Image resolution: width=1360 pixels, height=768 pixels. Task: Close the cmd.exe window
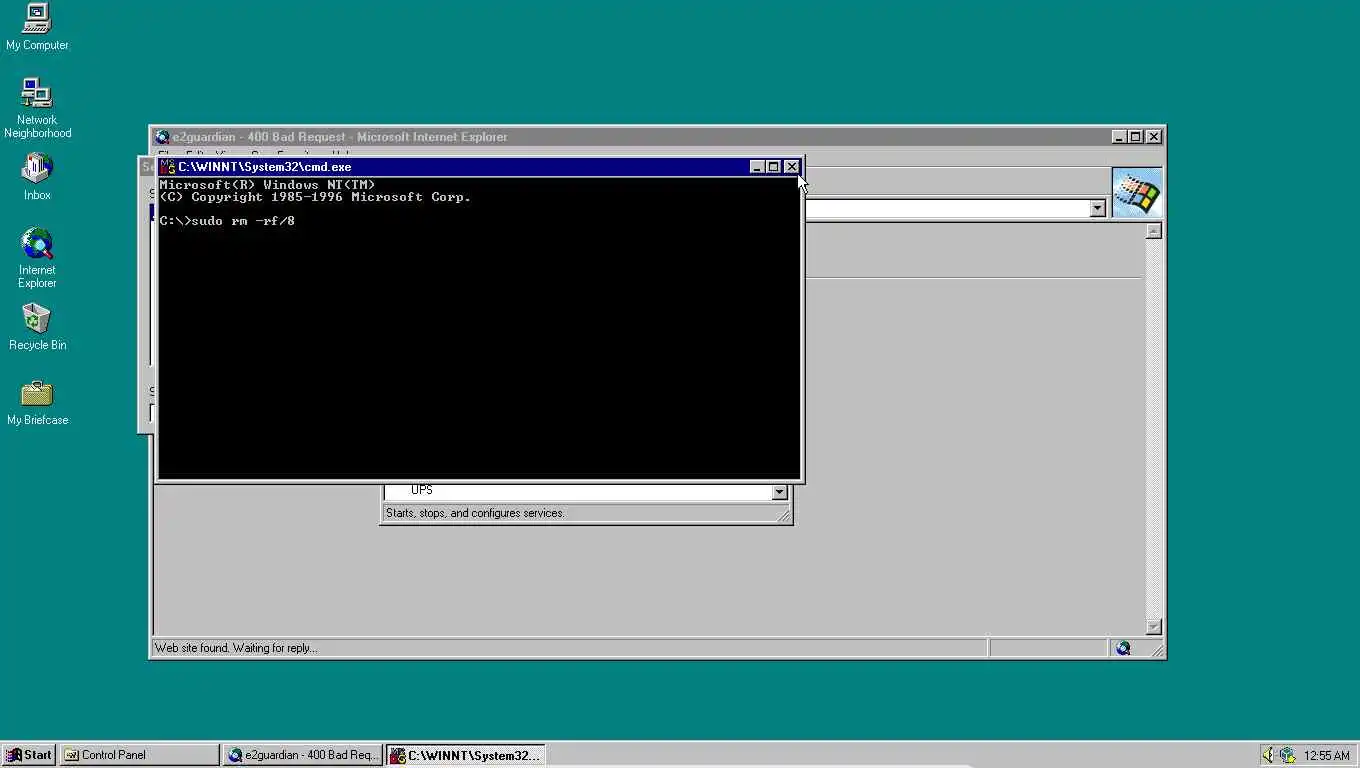[792, 167]
